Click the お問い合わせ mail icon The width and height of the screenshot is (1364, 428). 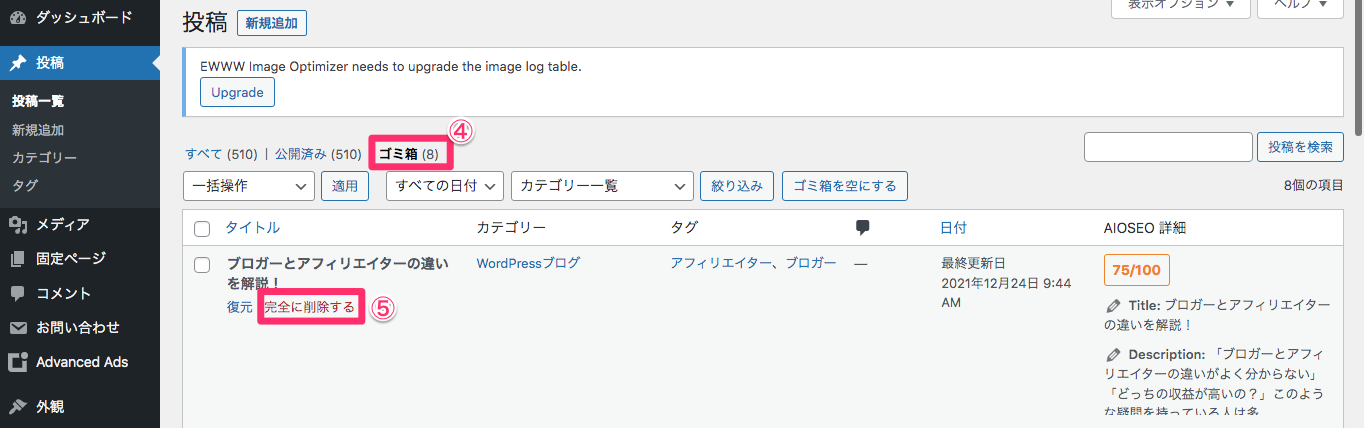[x=18, y=327]
